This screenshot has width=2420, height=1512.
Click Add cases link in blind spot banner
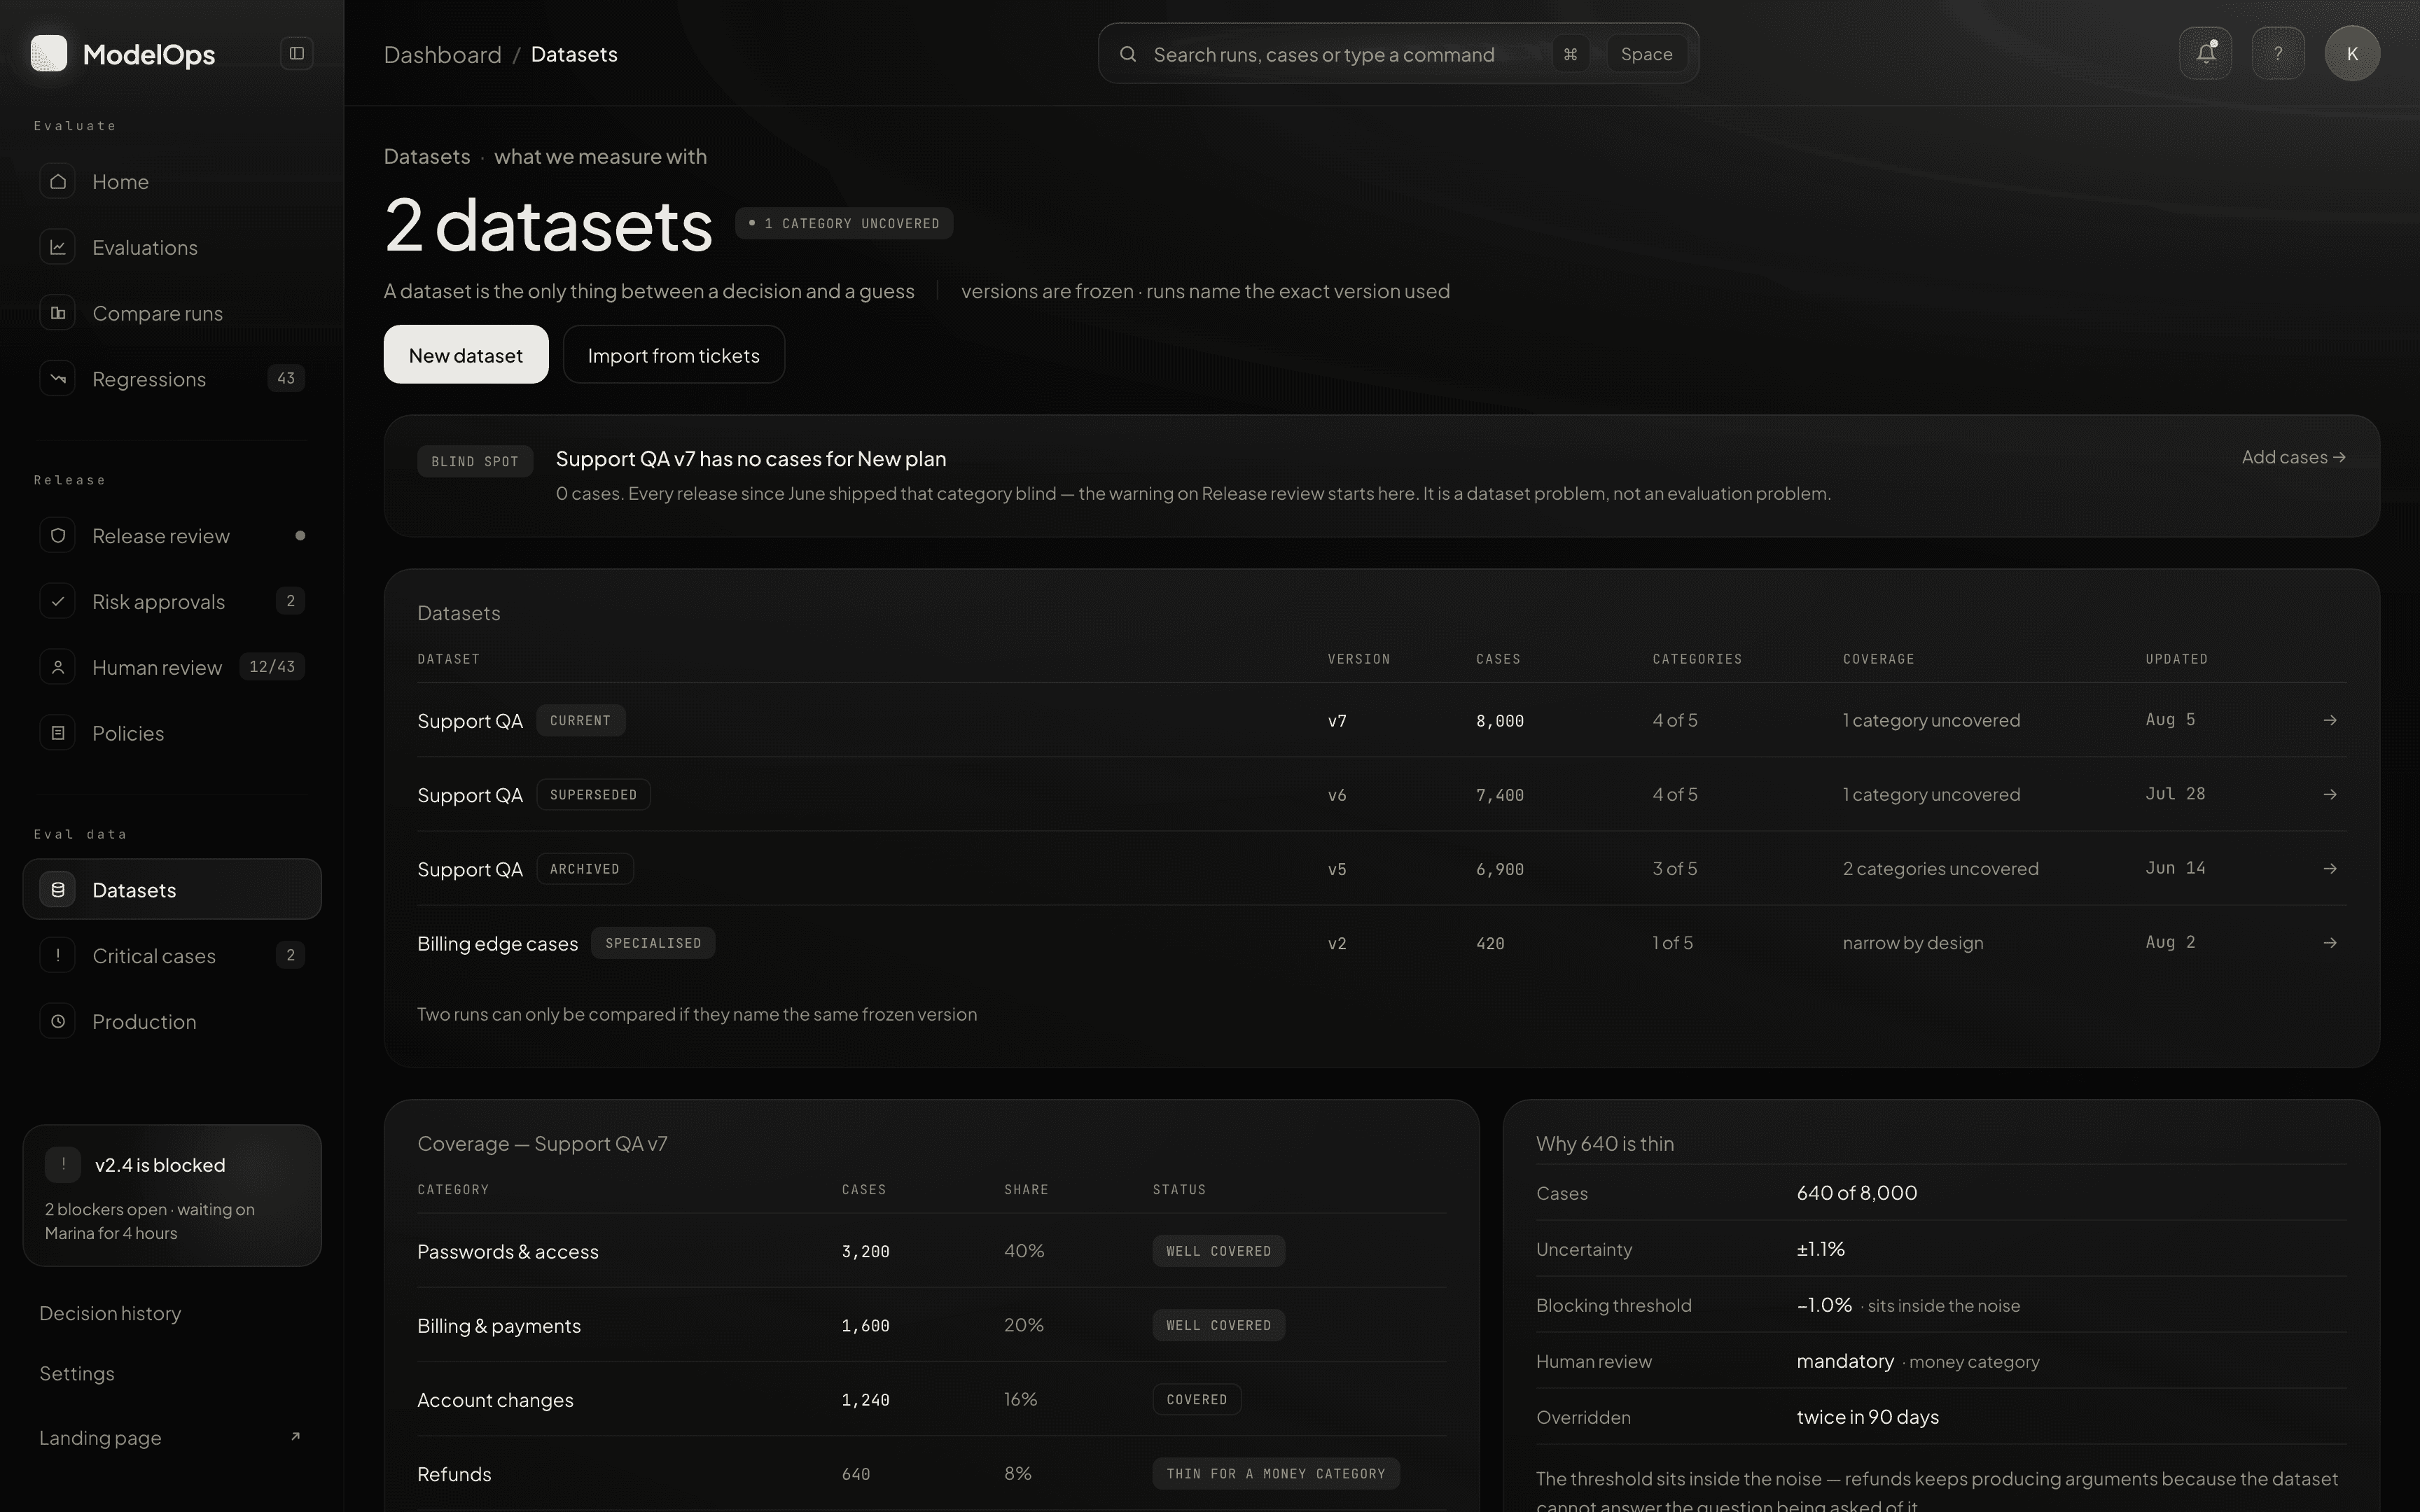point(2293,457)
